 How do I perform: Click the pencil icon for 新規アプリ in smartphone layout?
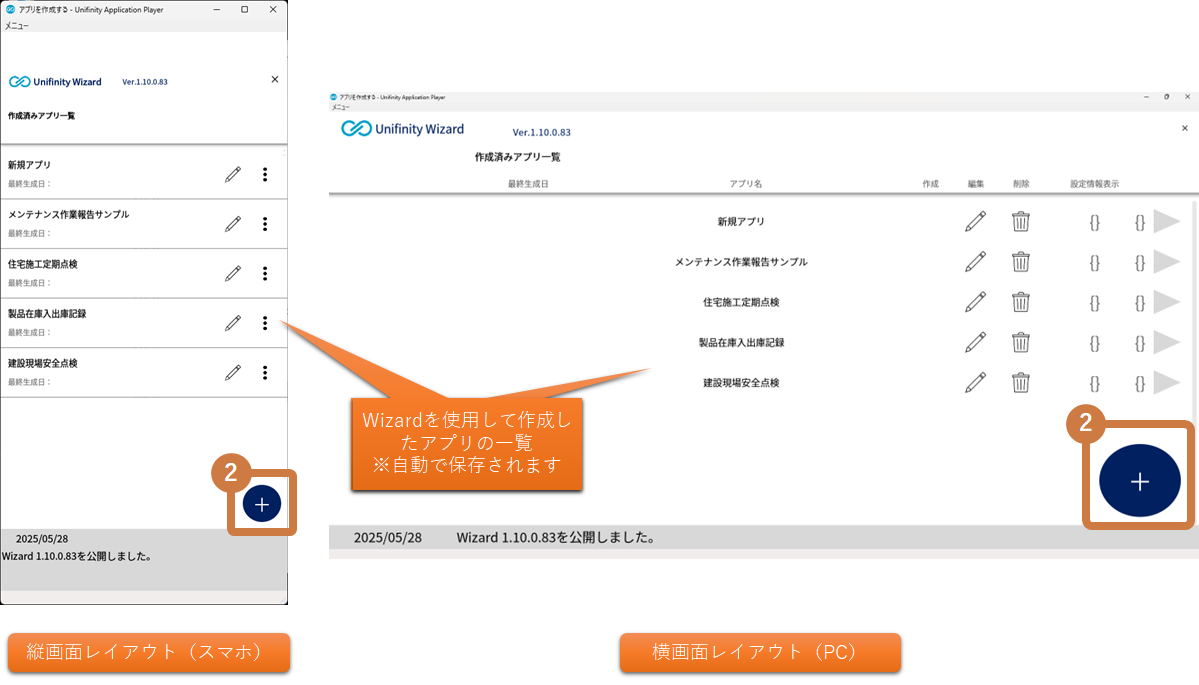(x=233, y=174)
